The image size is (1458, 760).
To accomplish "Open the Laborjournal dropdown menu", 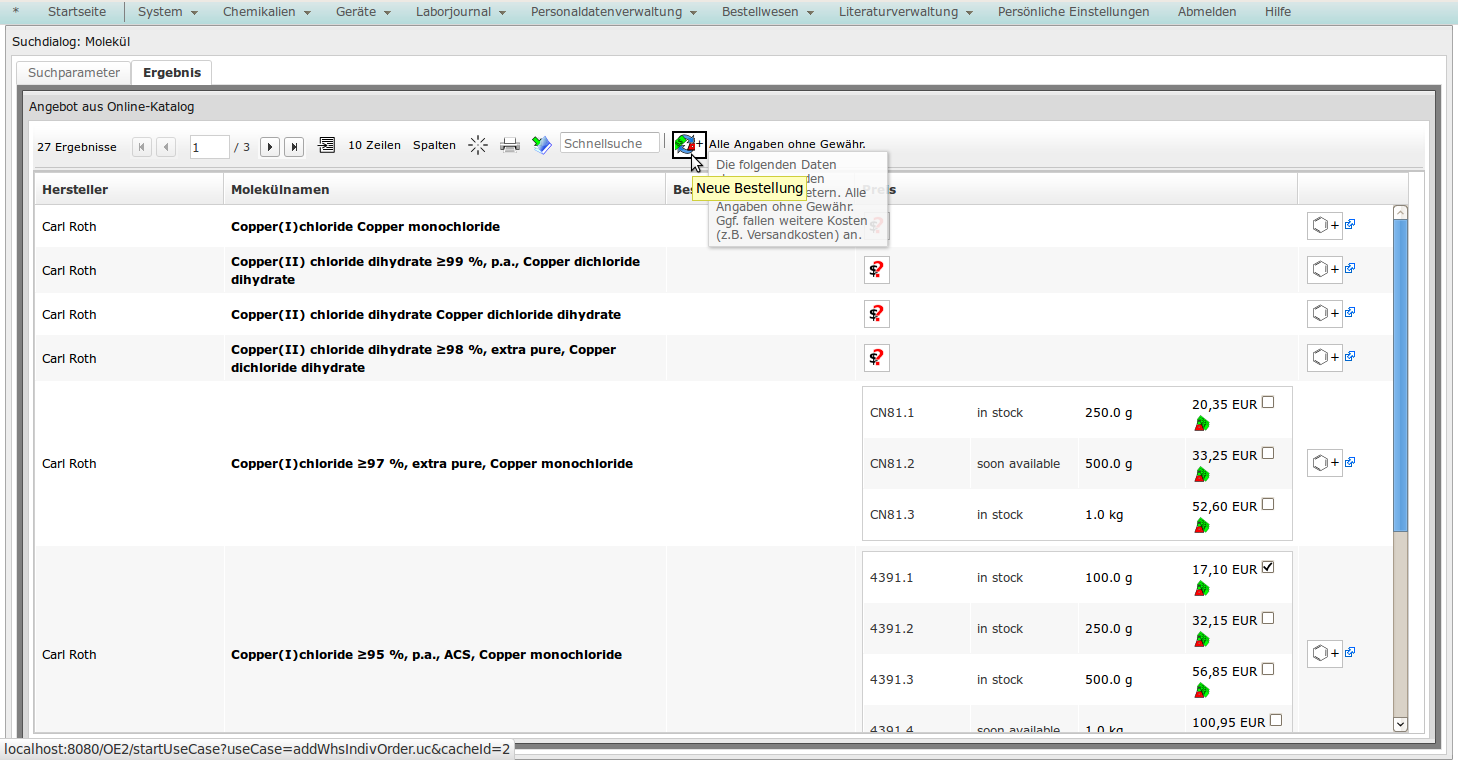I will pyautogui.click(x=460, y=12).
